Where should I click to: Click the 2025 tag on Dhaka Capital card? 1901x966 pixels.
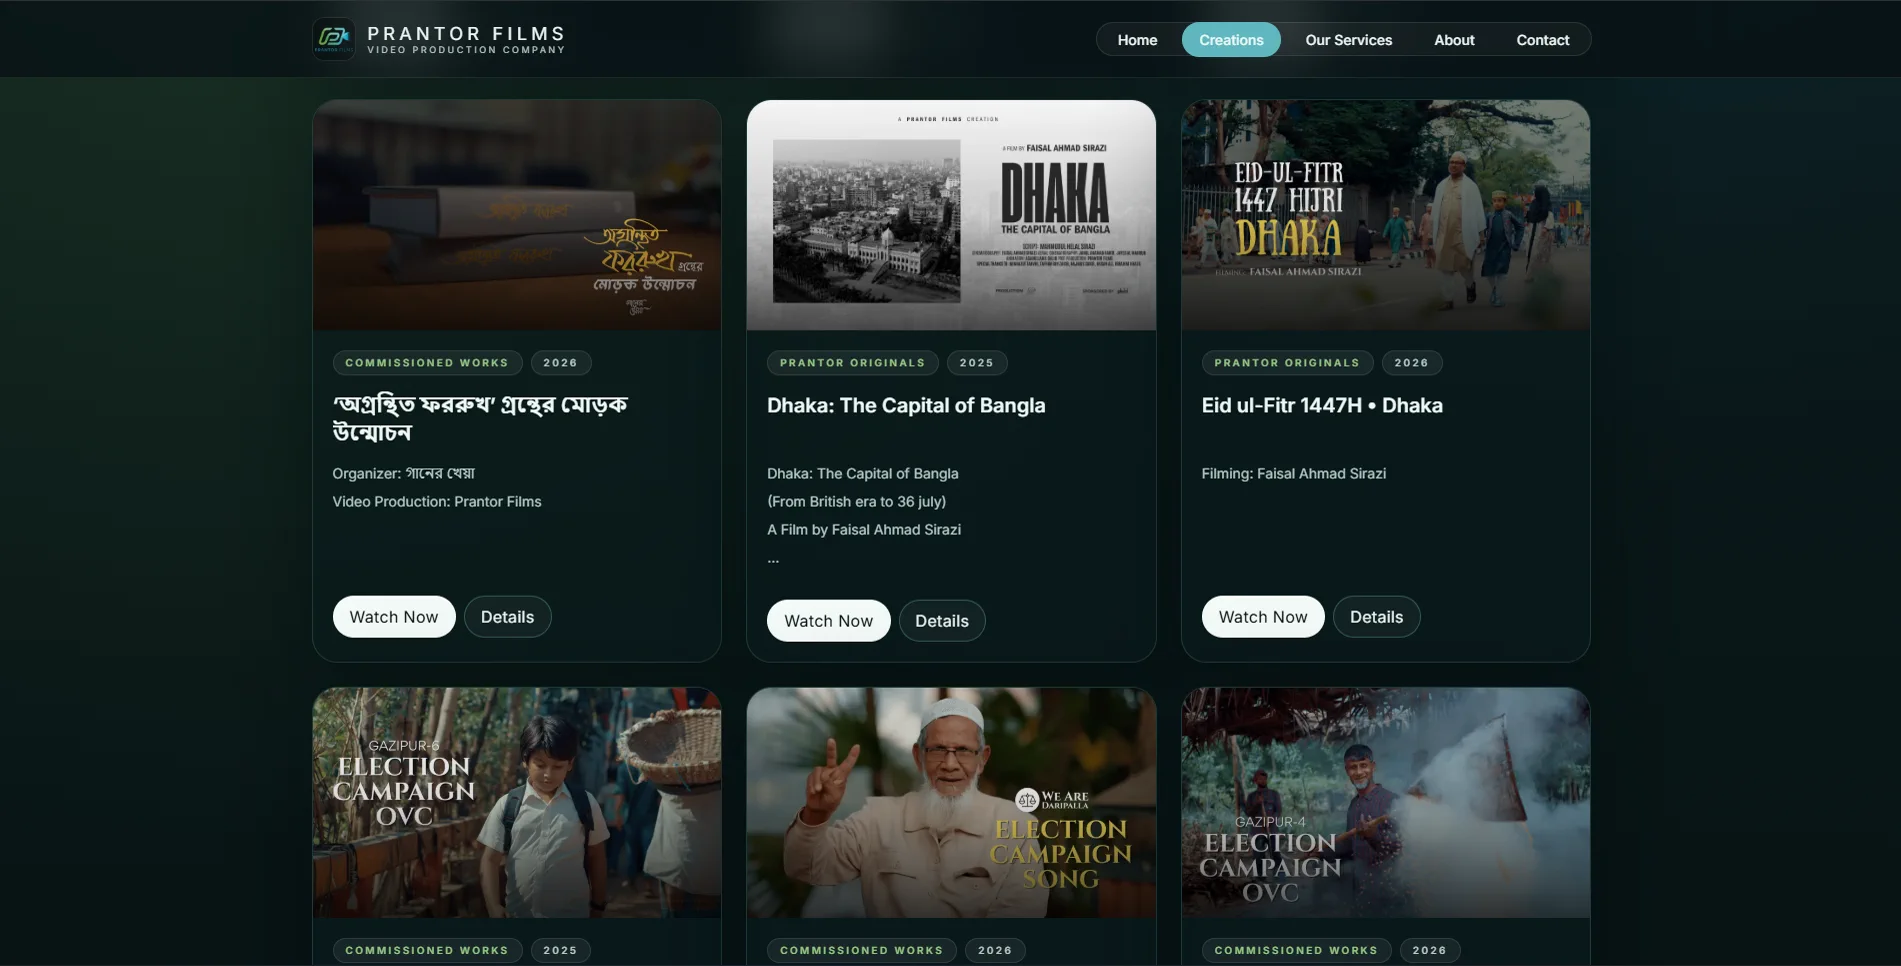977,363
